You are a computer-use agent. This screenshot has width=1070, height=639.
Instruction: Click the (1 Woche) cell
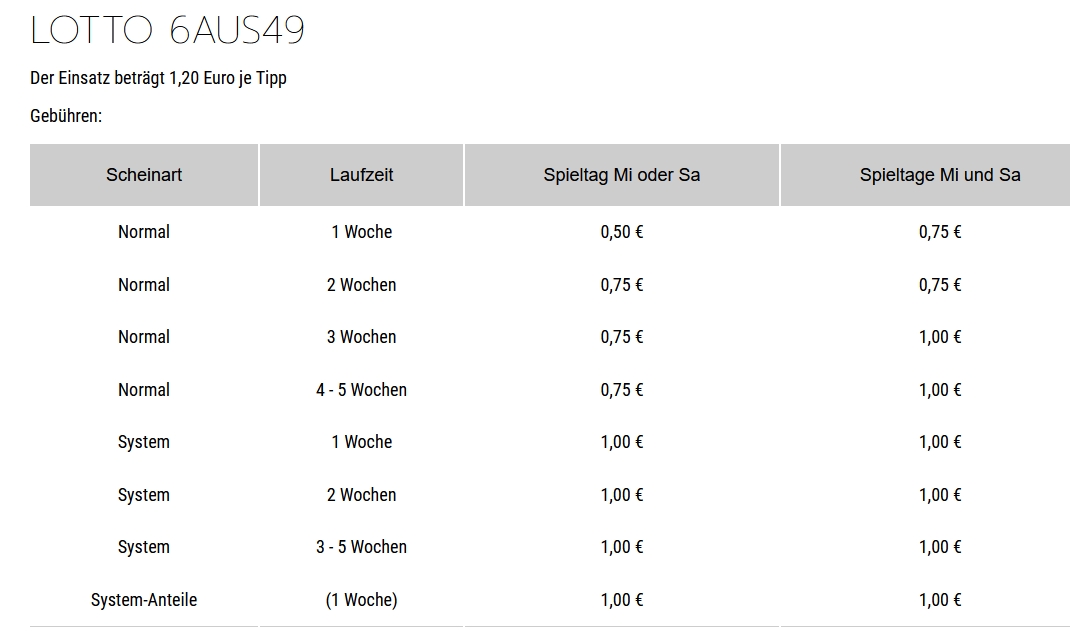click(x=362, y=600)
